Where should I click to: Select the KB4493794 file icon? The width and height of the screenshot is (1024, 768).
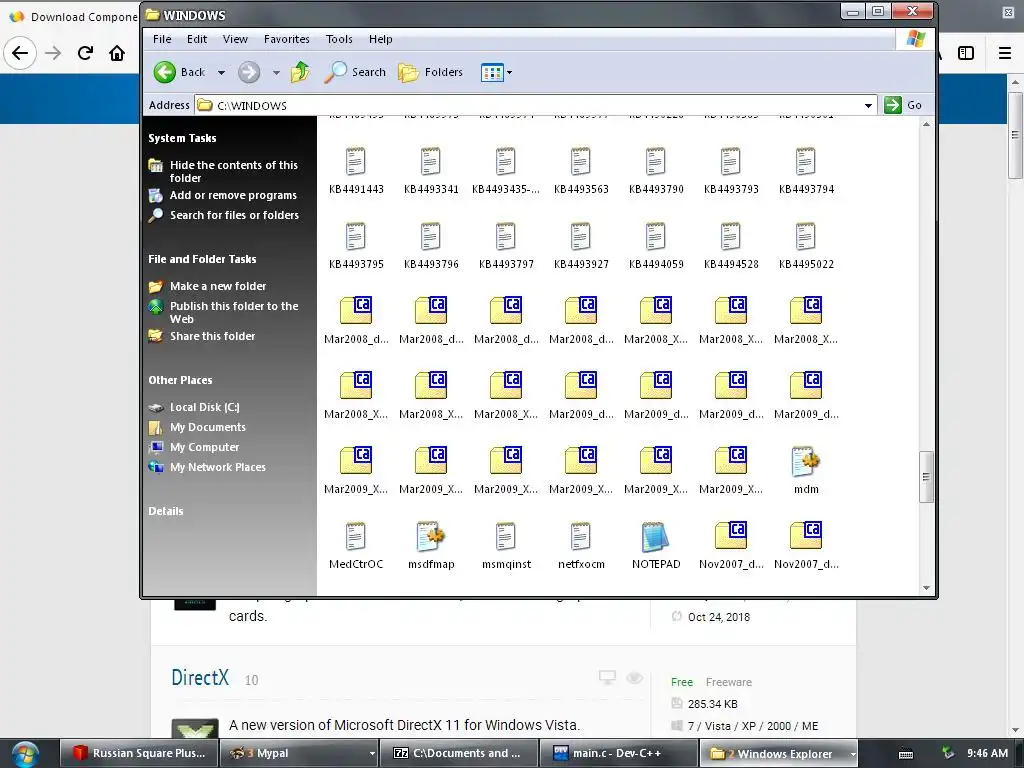(807, 162)
